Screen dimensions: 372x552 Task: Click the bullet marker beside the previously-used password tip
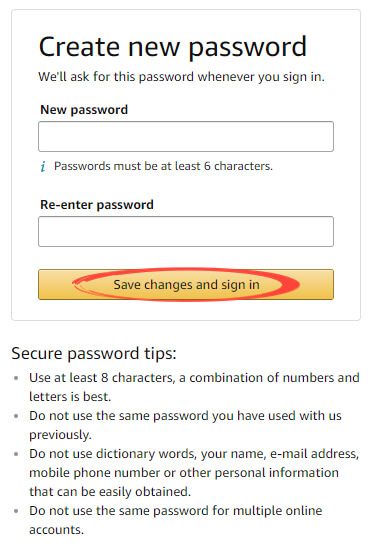[x=16, y=416]
